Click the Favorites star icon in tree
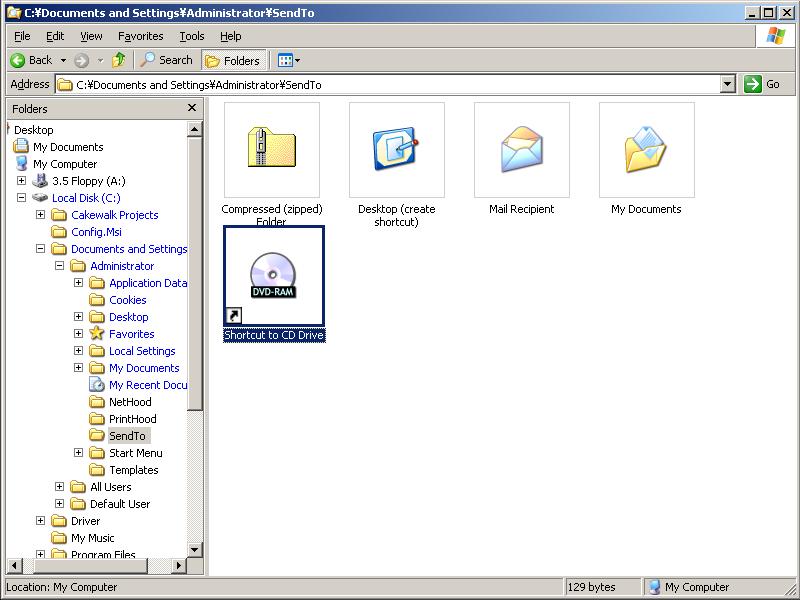This screenshot has width=800, height=600. pyautogui.click(x=97, y=334)
